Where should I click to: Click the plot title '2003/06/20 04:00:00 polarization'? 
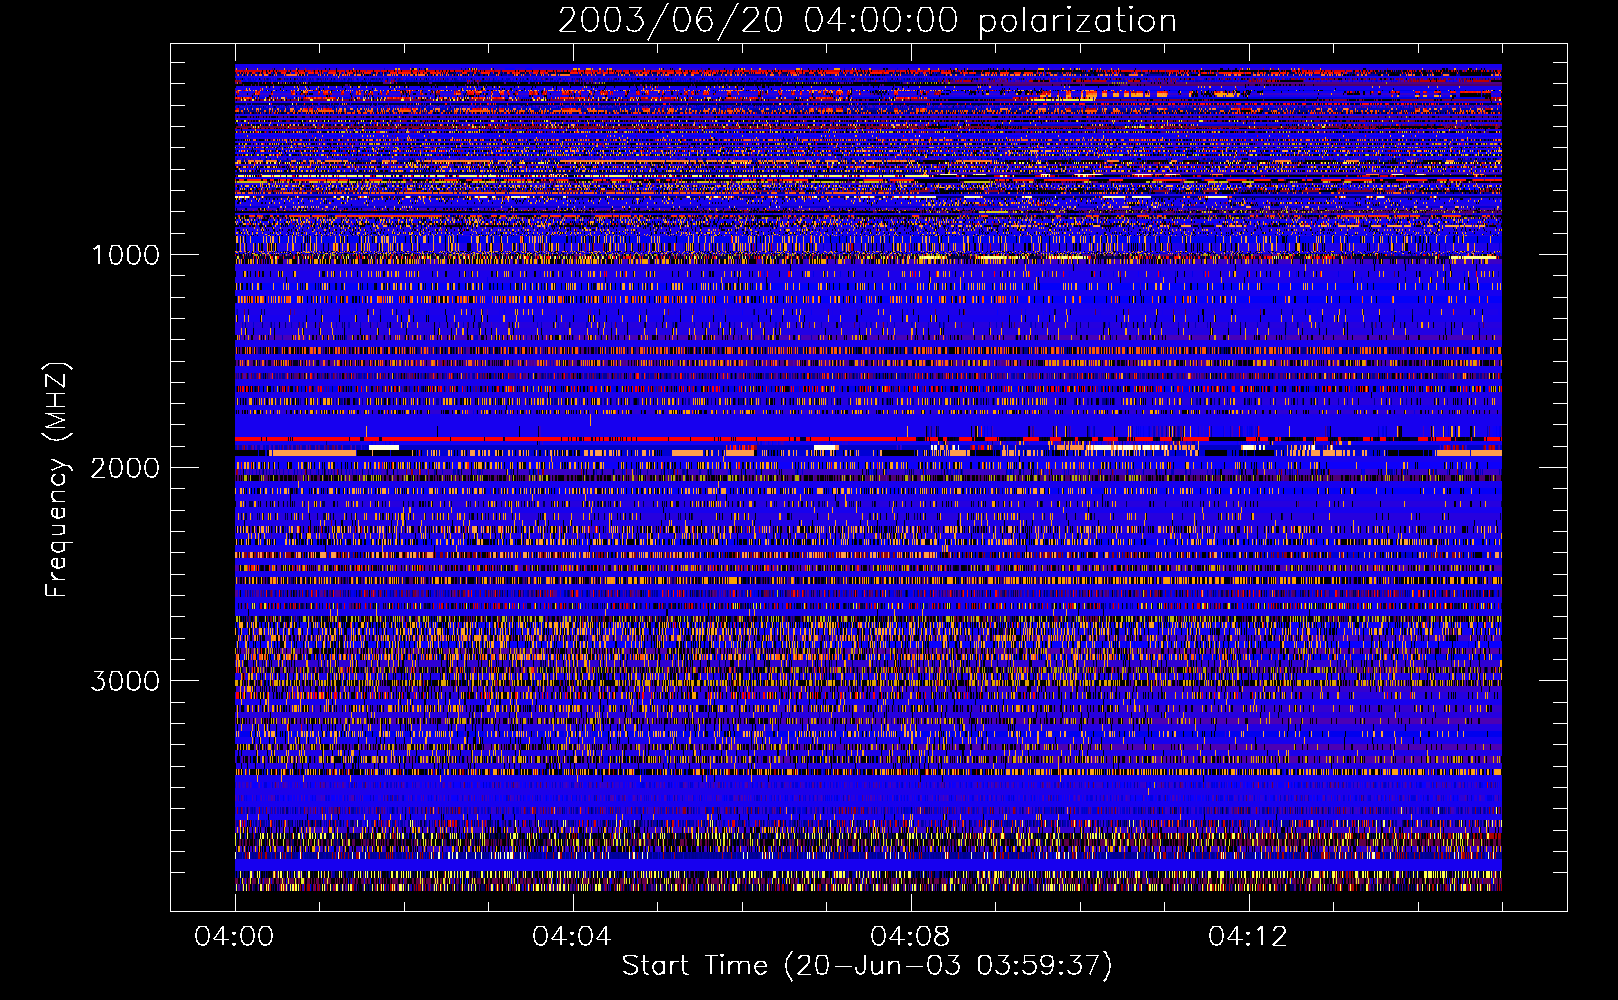coord(867,21)
